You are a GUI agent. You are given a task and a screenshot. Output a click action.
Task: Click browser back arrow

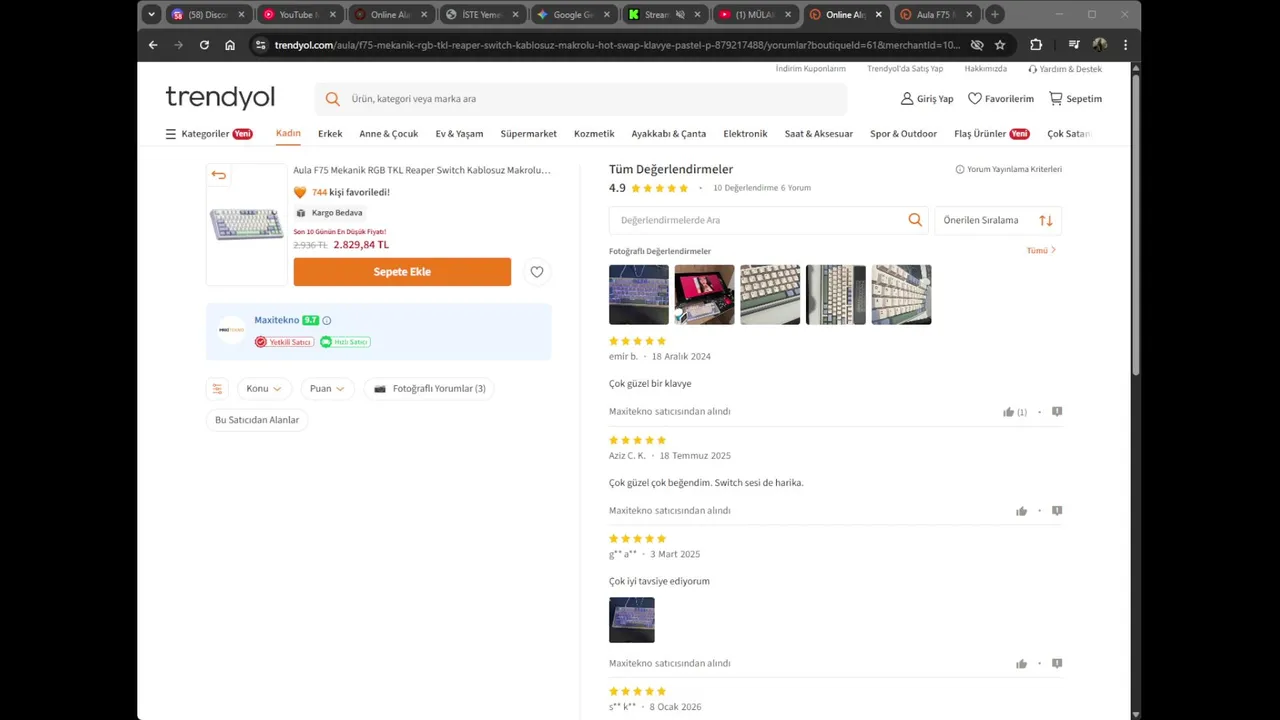click(x=153, y=45)
